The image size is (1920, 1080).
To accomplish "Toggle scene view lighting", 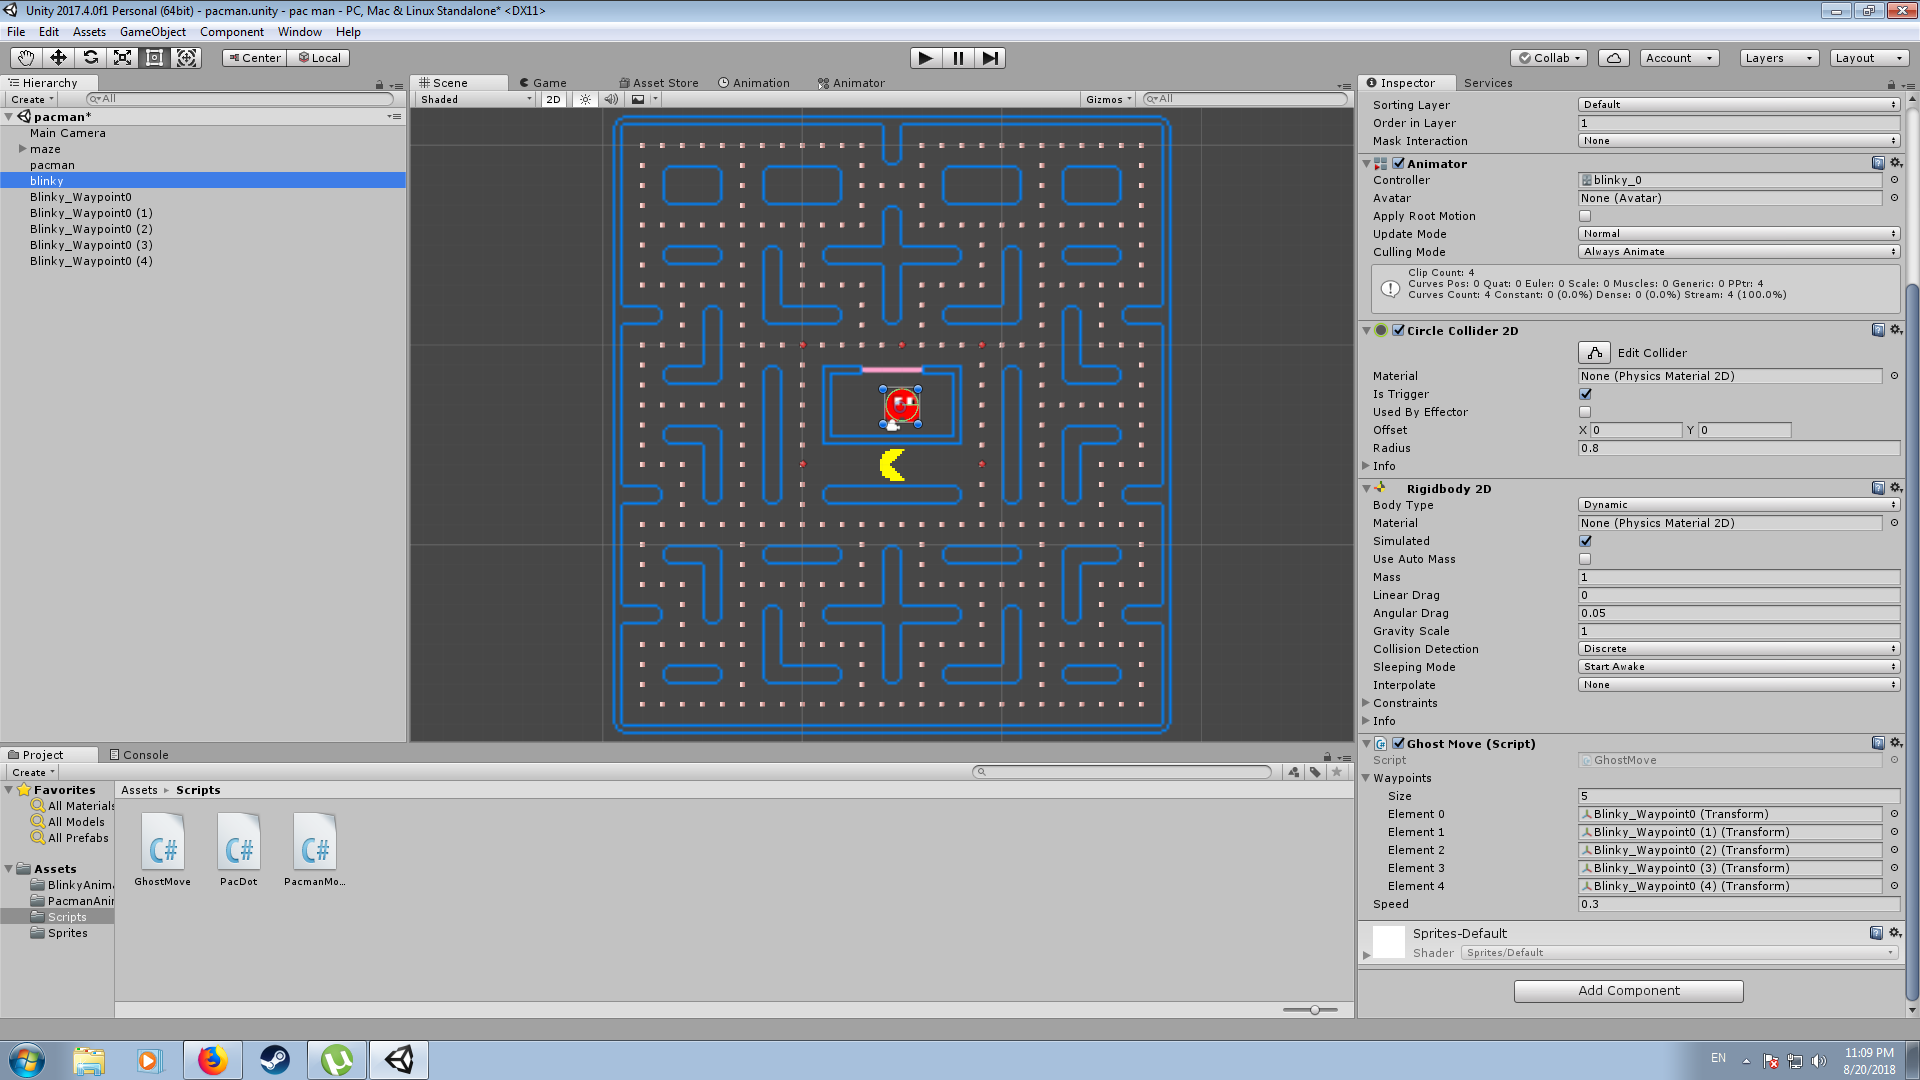I will 584,99.
